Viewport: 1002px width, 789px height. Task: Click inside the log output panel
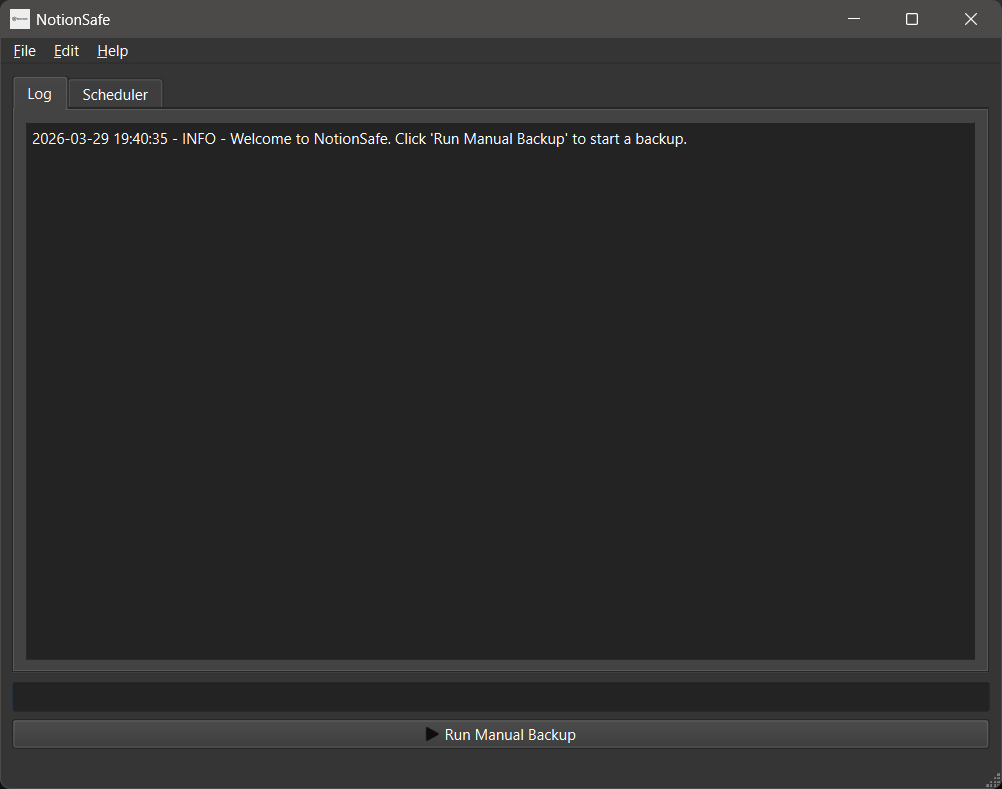pos(500,400)
